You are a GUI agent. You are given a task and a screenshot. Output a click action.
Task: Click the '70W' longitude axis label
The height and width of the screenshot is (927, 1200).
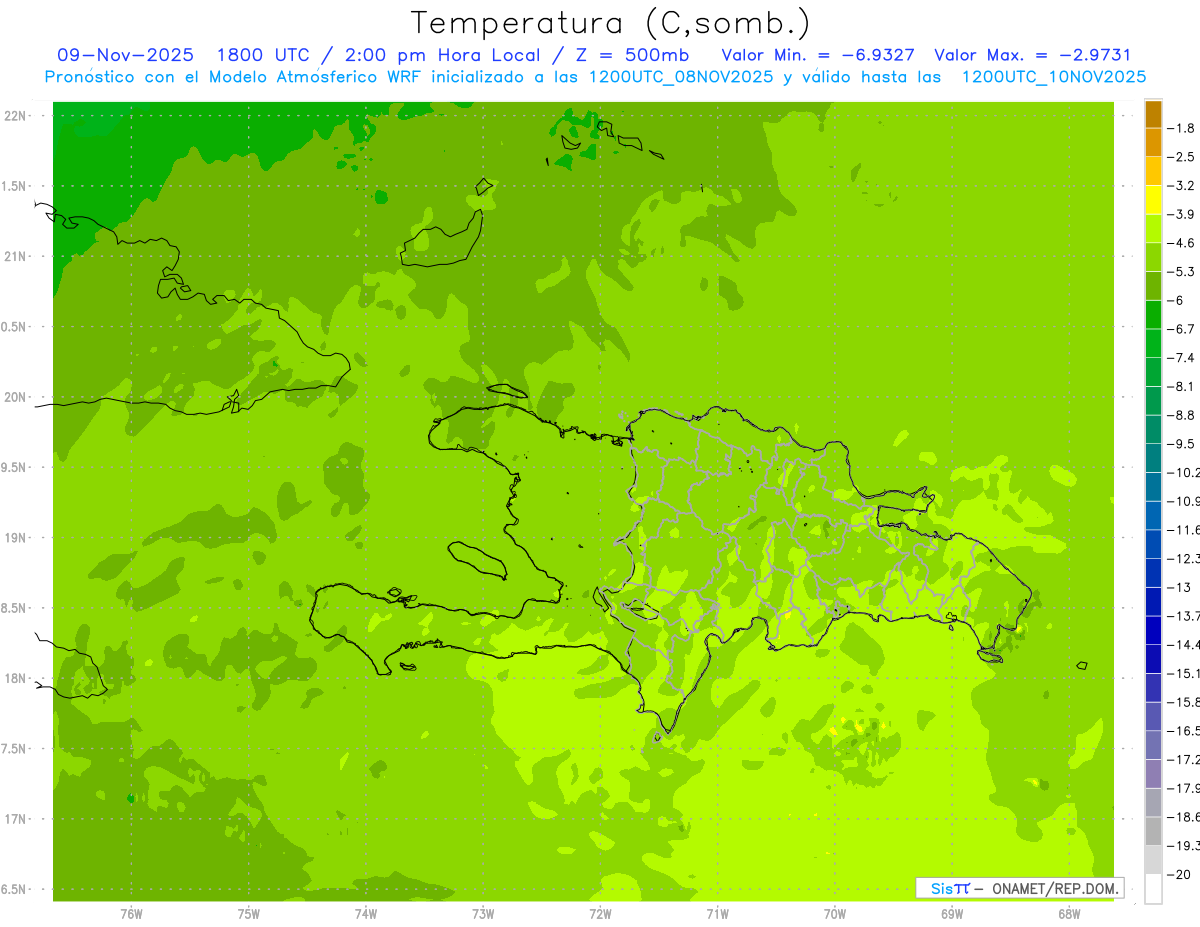[x=834, y=913]
